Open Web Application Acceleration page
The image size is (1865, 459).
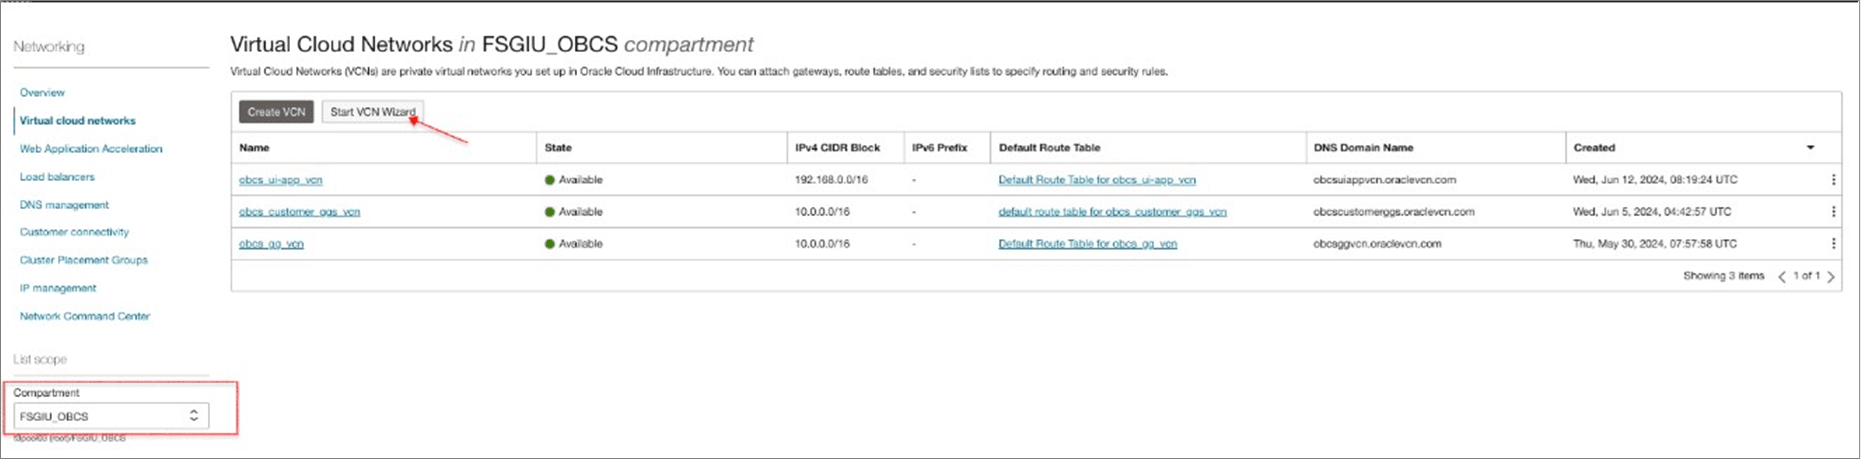91,149
